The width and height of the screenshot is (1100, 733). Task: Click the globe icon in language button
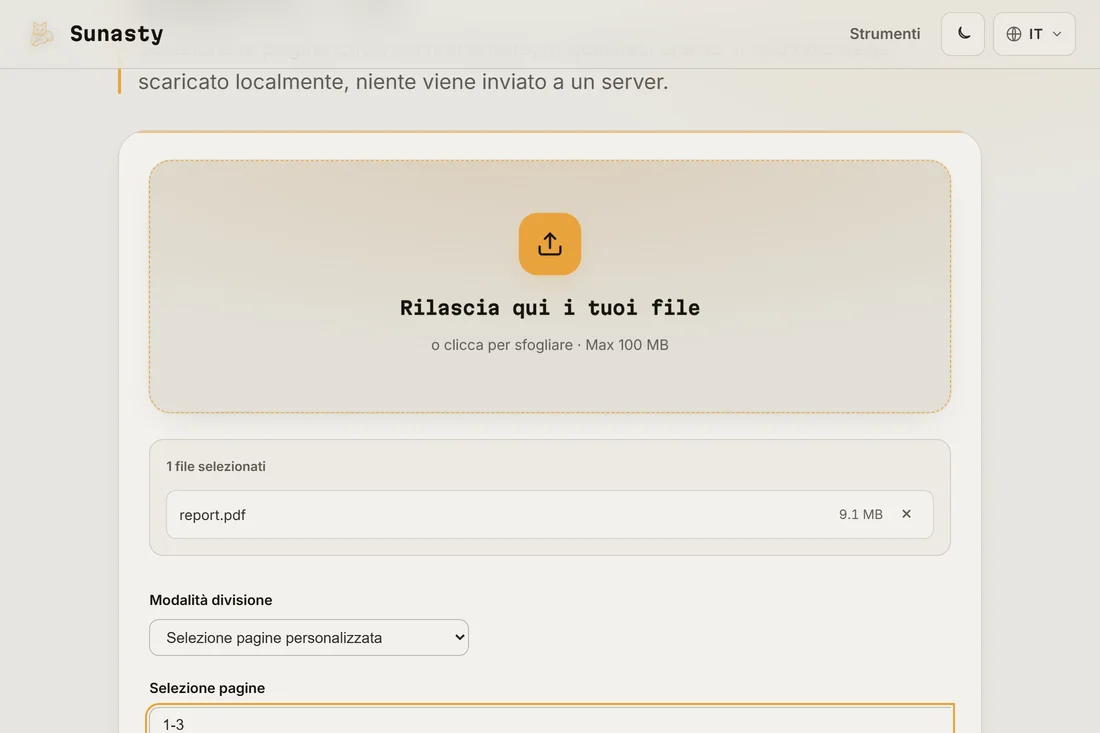(x=1014, y=34)
